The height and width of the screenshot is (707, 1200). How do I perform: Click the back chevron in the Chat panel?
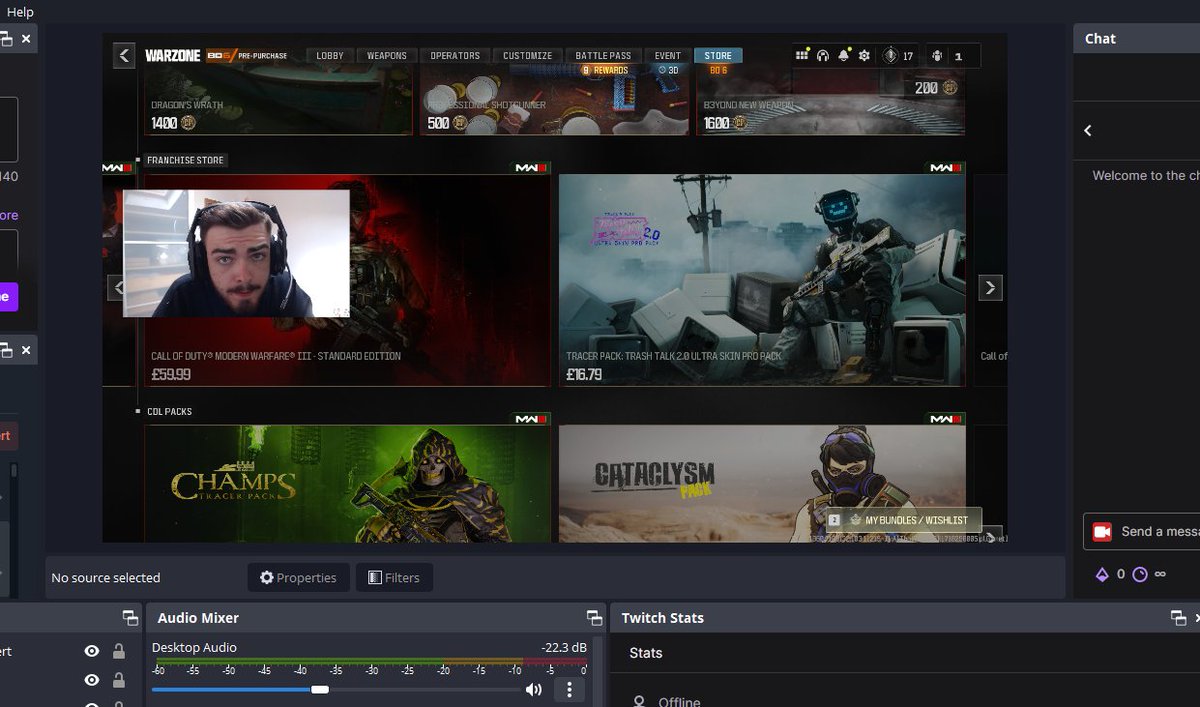(x=1088, y=130)
